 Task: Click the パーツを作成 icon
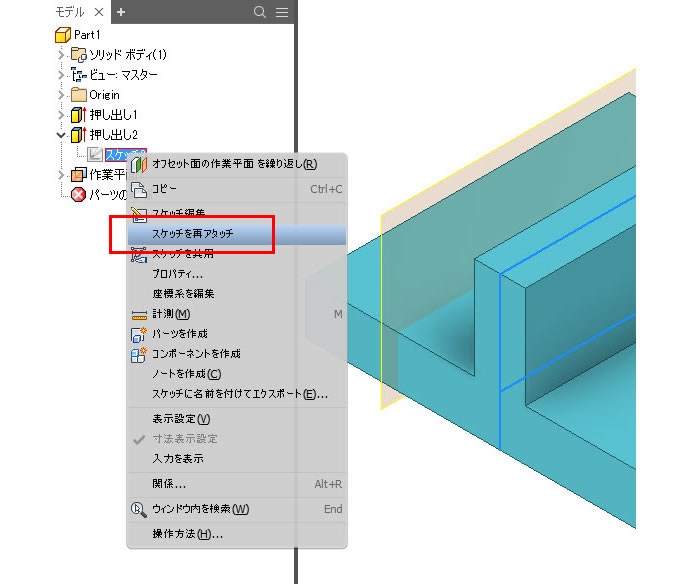click(139, 334)
